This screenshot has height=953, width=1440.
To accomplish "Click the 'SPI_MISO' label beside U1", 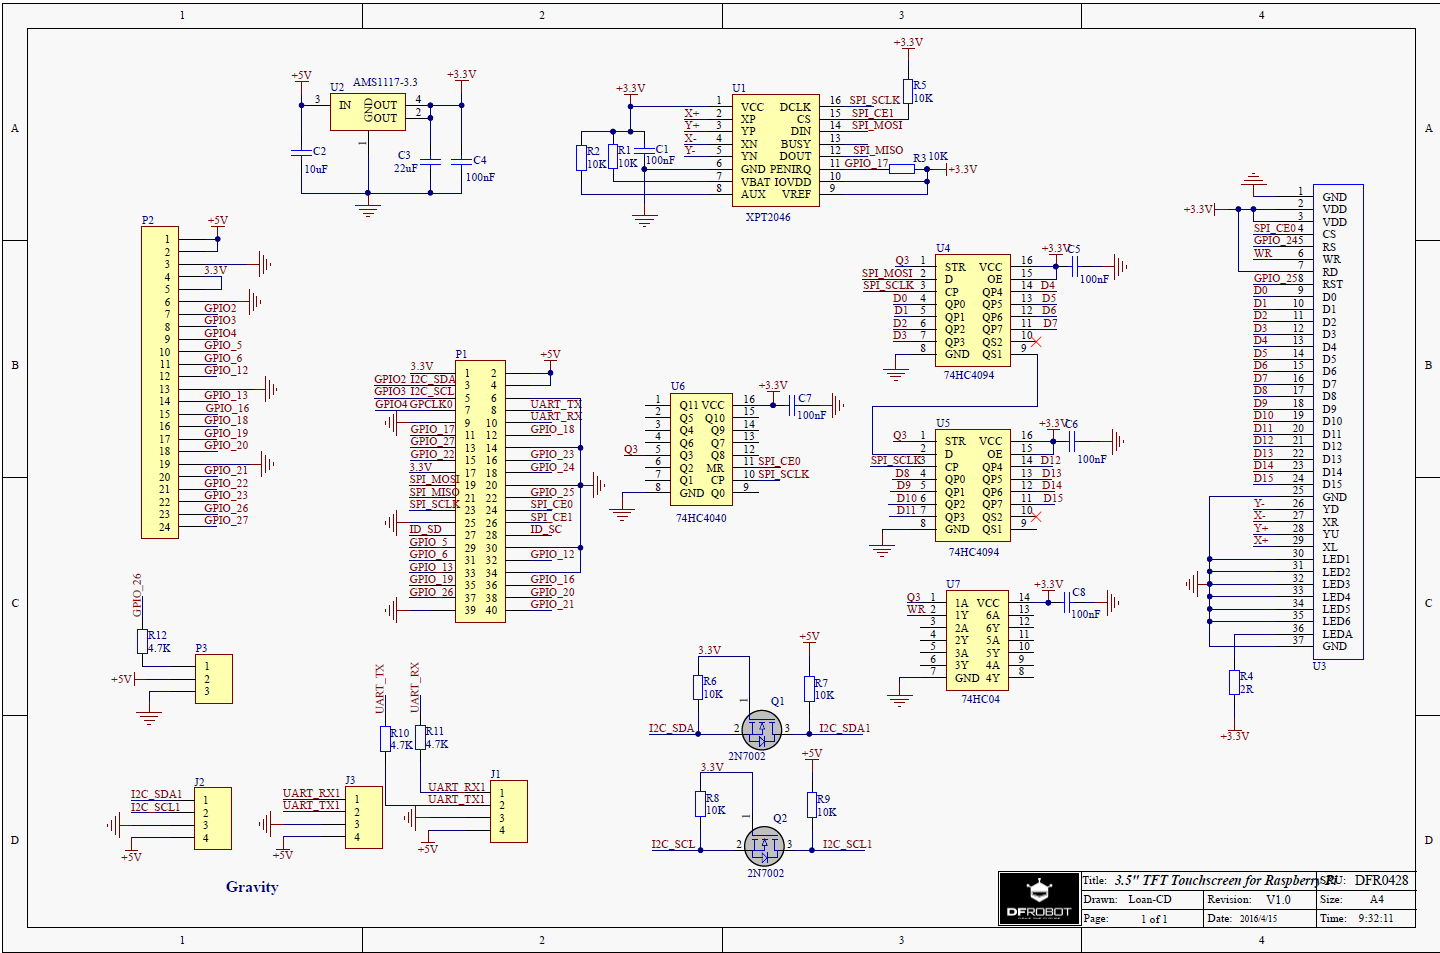I will click(x=878, y=150).
